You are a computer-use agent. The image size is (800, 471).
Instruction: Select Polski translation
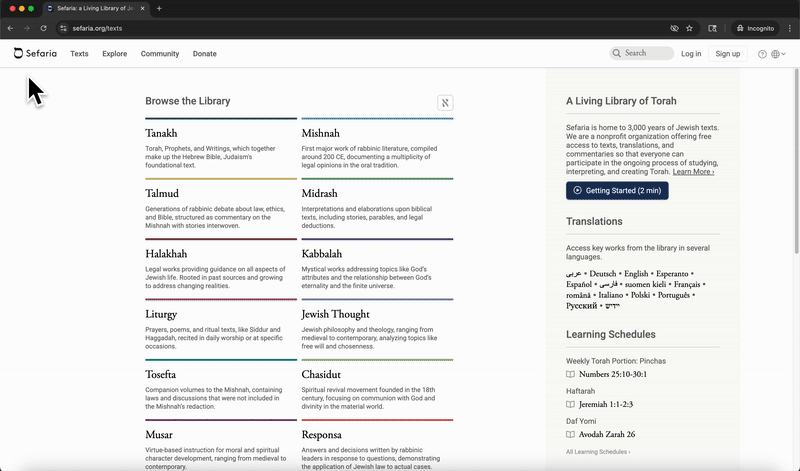(640, 295)
